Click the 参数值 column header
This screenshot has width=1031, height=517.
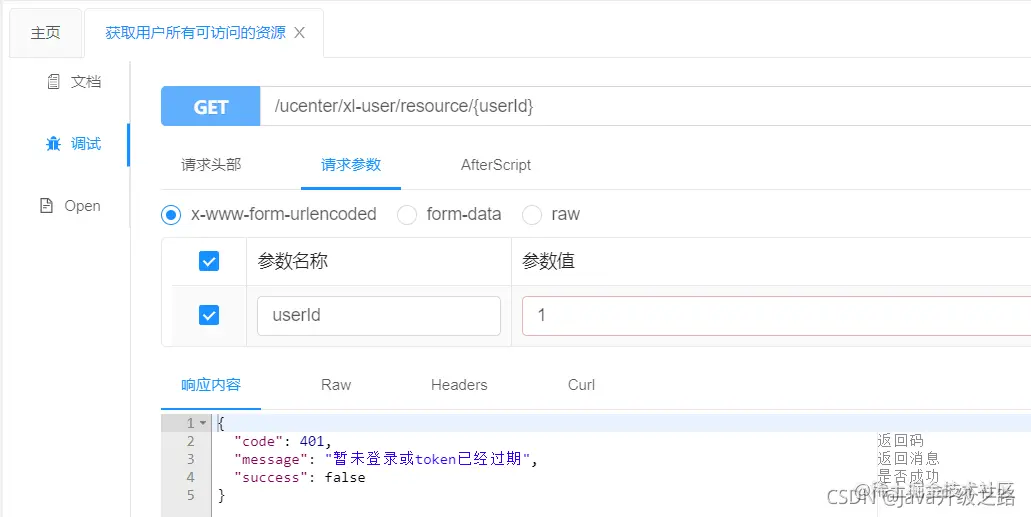point(548,262)
